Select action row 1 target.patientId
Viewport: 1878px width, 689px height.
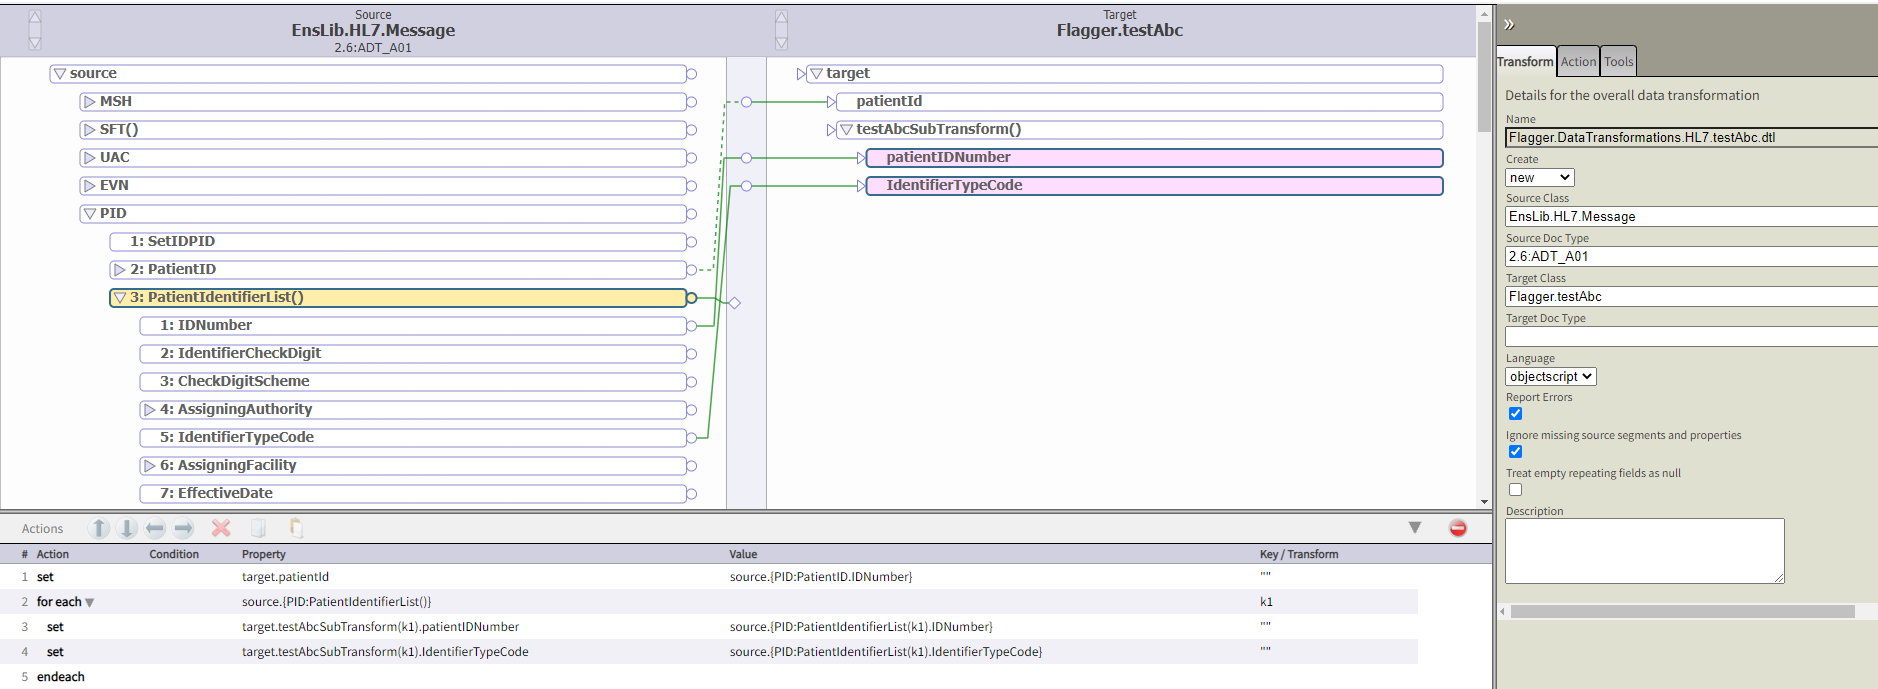(x=709, y=577)
